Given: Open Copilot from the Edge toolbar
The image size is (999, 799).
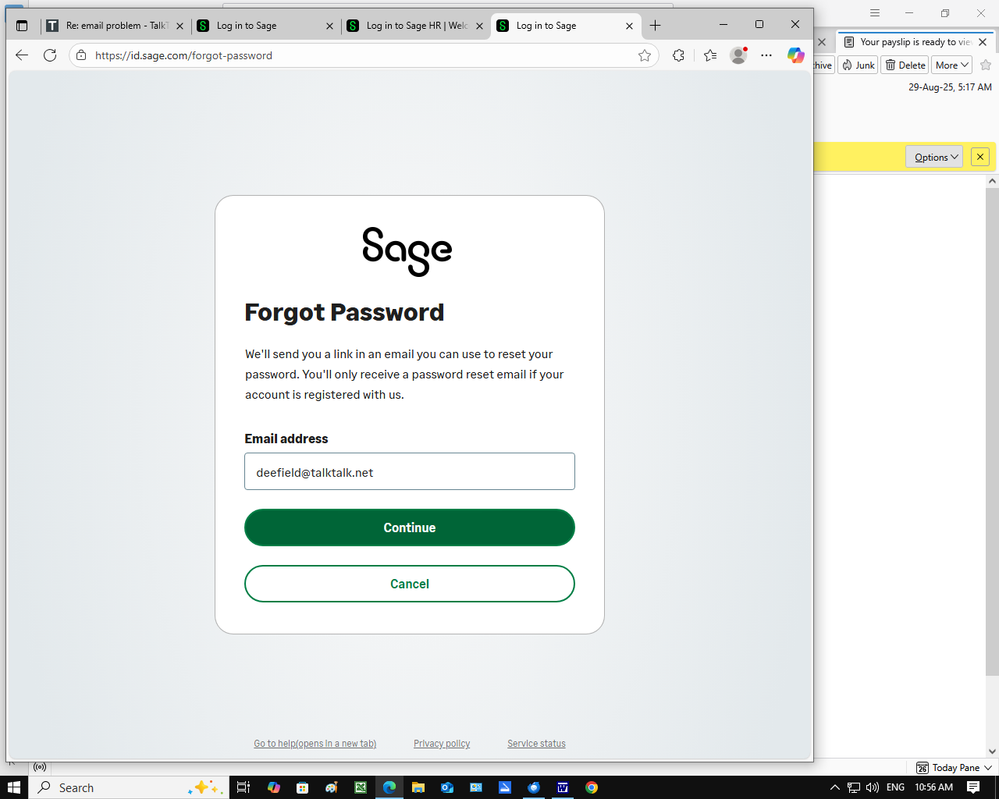Looking at the screenshot, I should pyautogui.click(x=795, y=55).
